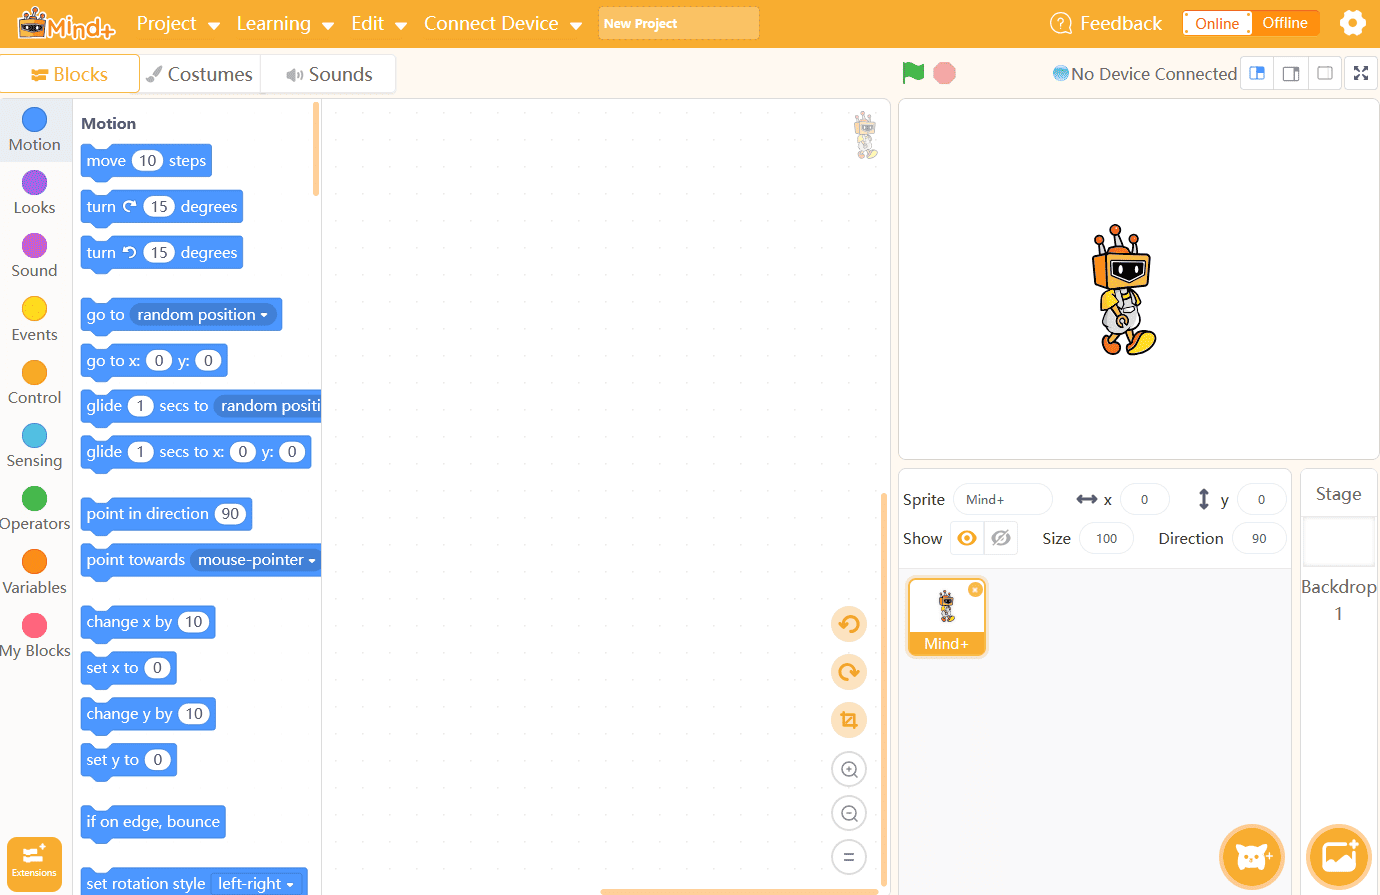Open the Sounds tab
The height and width of the screenshot is (895, 1380).
click(x=328, y=74)
